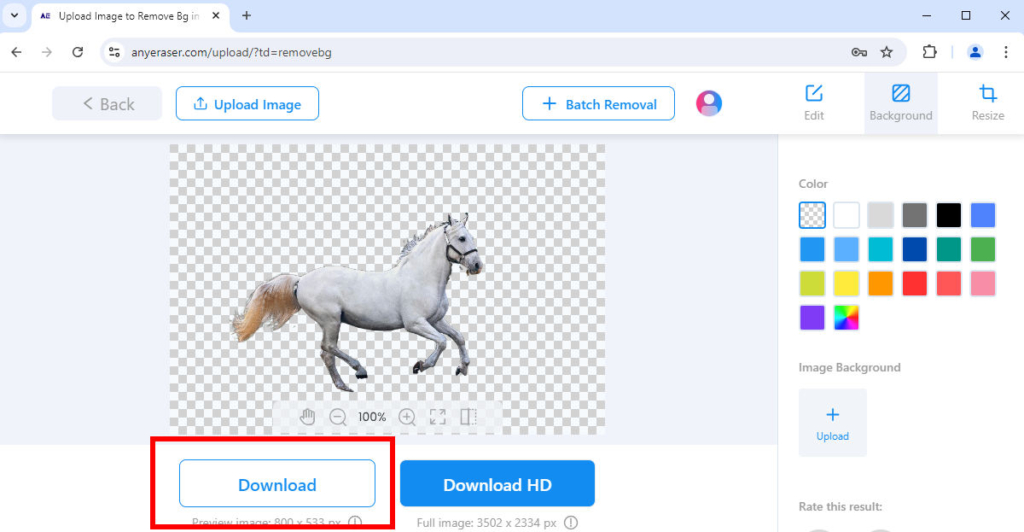The height and width of the screenshot is (532, 1024).
Task: Open the Resize tool
Action: [x=987, y=103]
